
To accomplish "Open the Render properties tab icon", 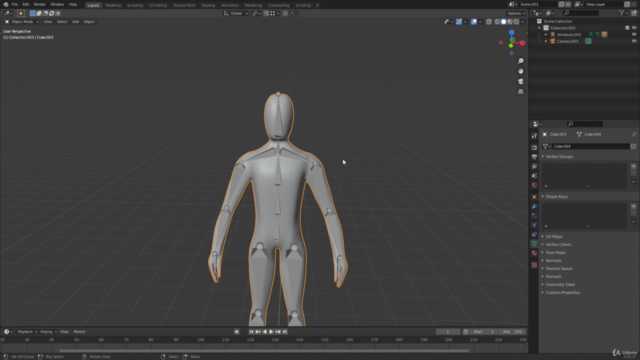I will [x=534, y=147].
